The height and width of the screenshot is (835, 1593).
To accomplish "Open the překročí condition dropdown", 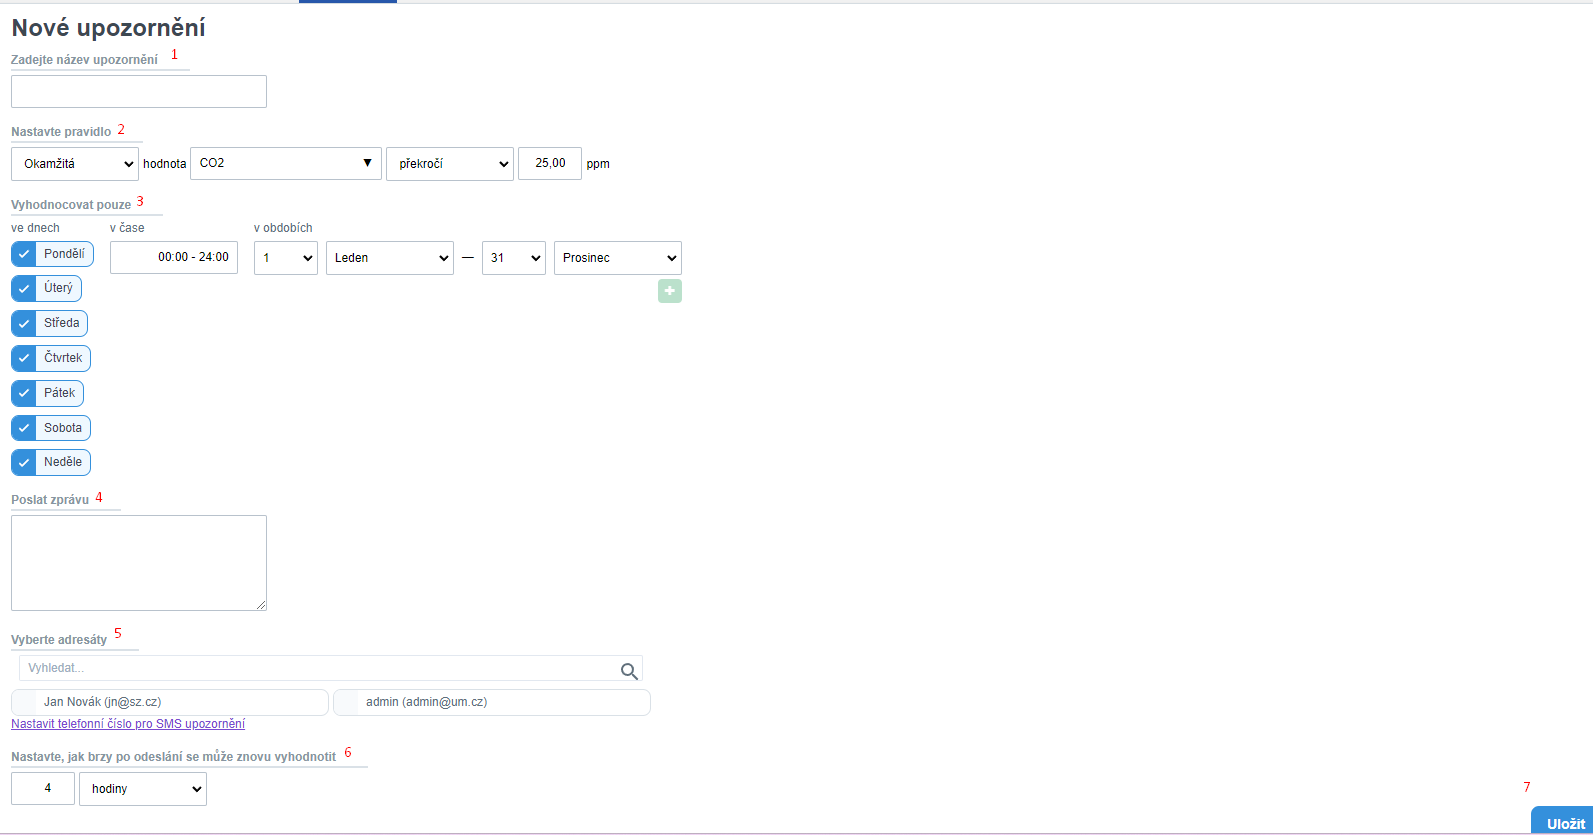I will [450, 164].
